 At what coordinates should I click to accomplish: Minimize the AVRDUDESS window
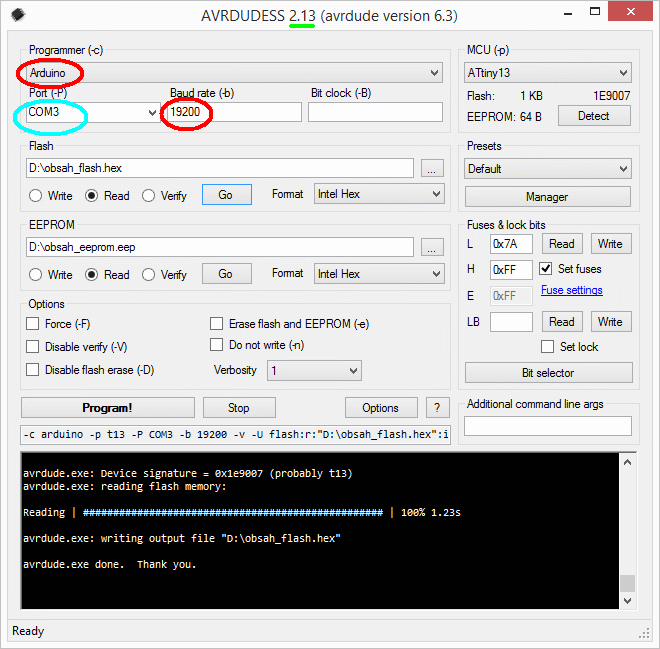[568, 13]
